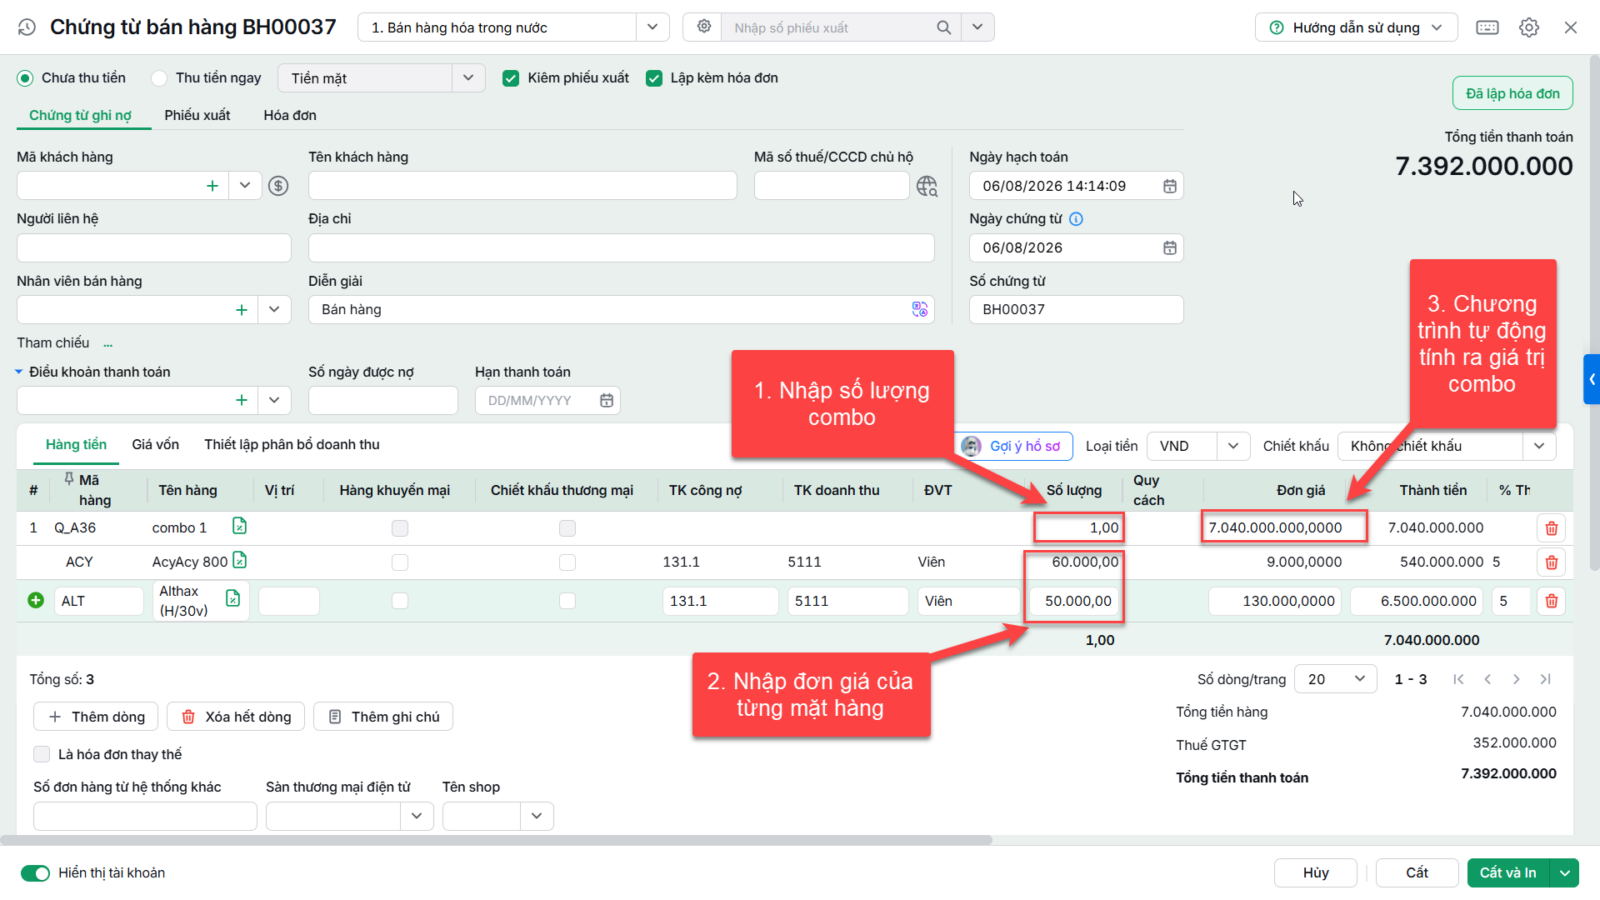
Task: Collapse Điều khoản thanh toán section
Action: pos(19,372)
